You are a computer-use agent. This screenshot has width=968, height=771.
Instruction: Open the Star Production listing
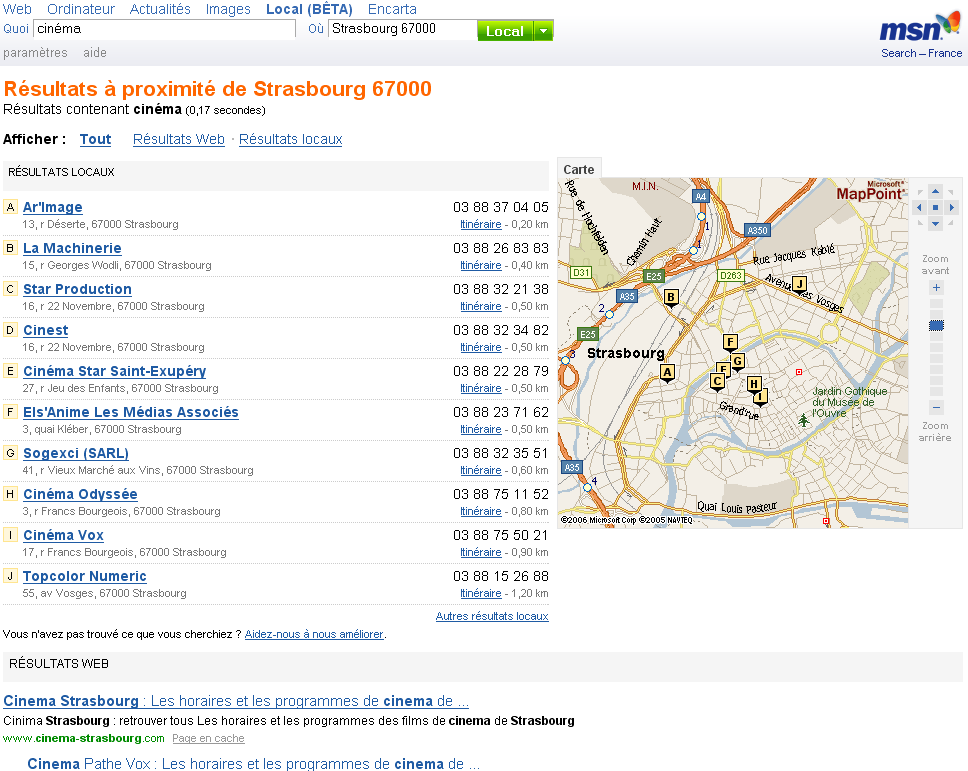pyautogui.click(x=77, y=289)
